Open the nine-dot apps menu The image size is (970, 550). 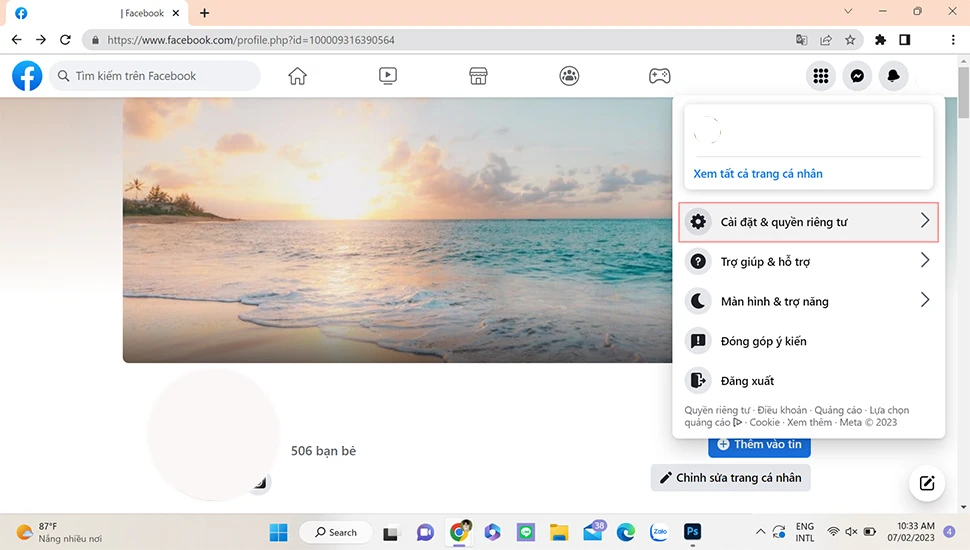(x=821, y=76)
